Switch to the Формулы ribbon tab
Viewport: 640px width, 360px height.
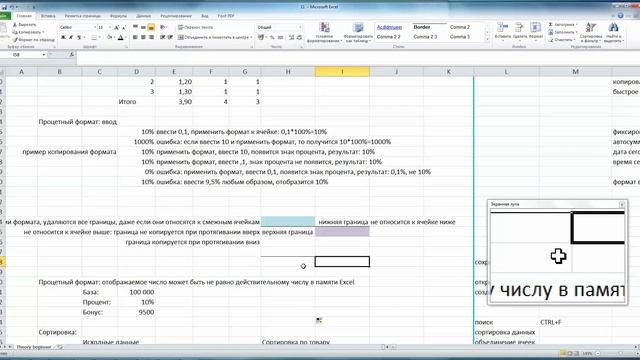pyautogui.click(x=118, y=16)
